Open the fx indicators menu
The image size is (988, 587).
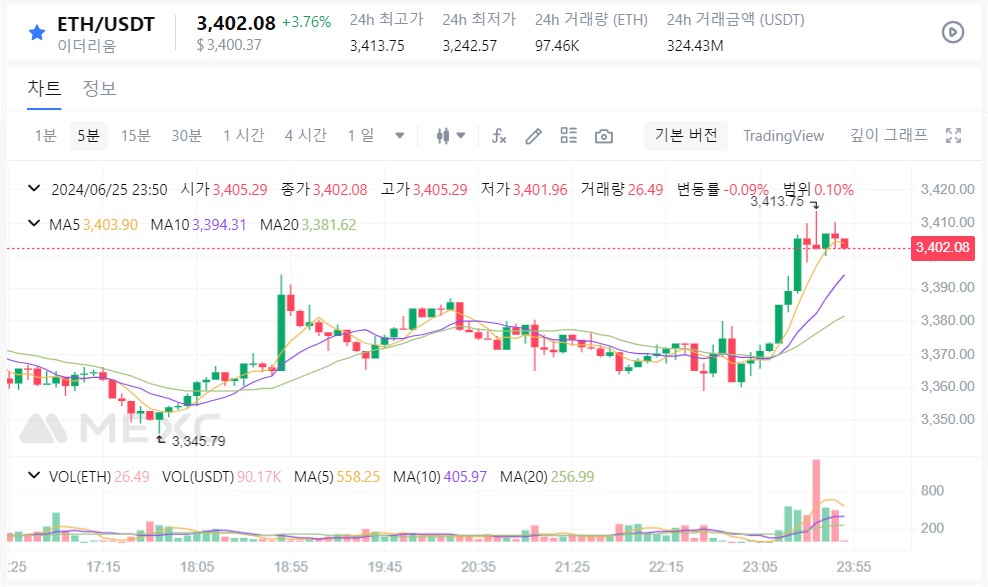(499, 135)
